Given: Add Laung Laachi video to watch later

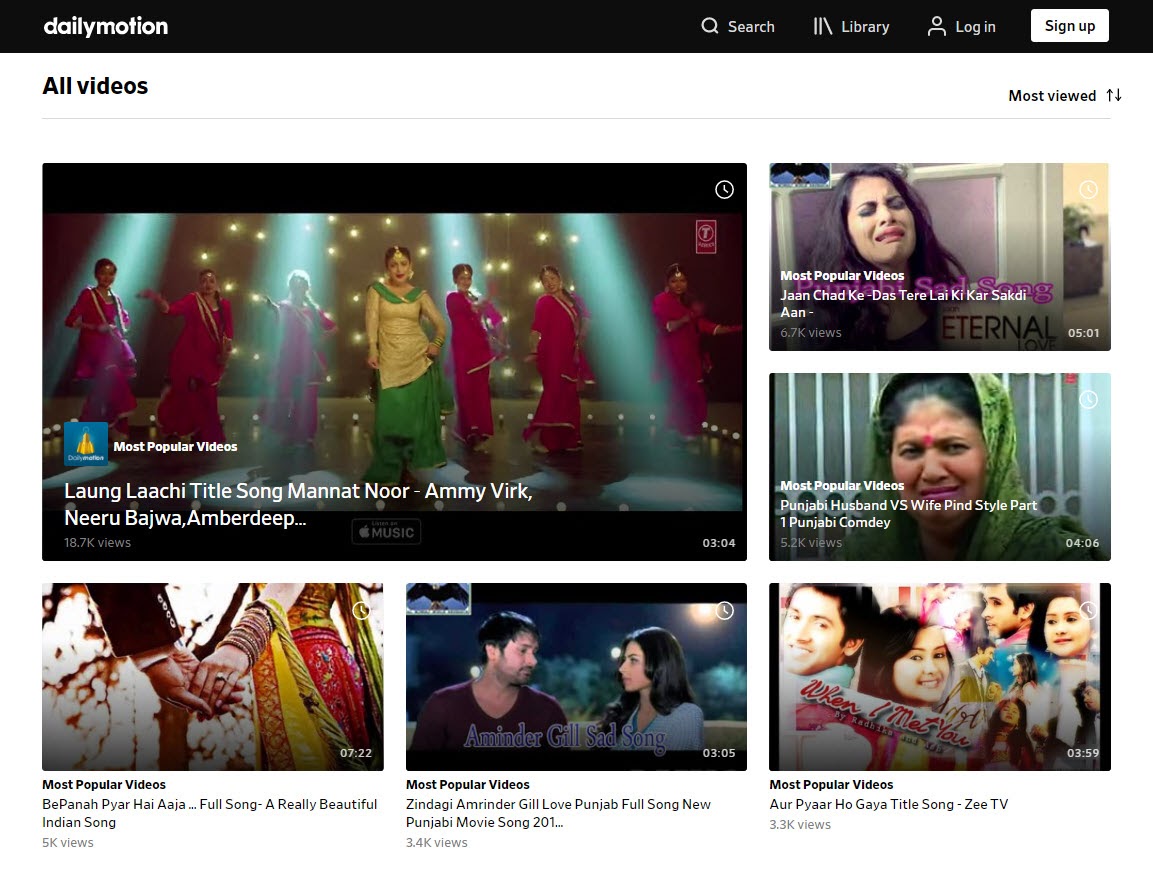Looking at the screenshot, I should click(x=723, y=189).
